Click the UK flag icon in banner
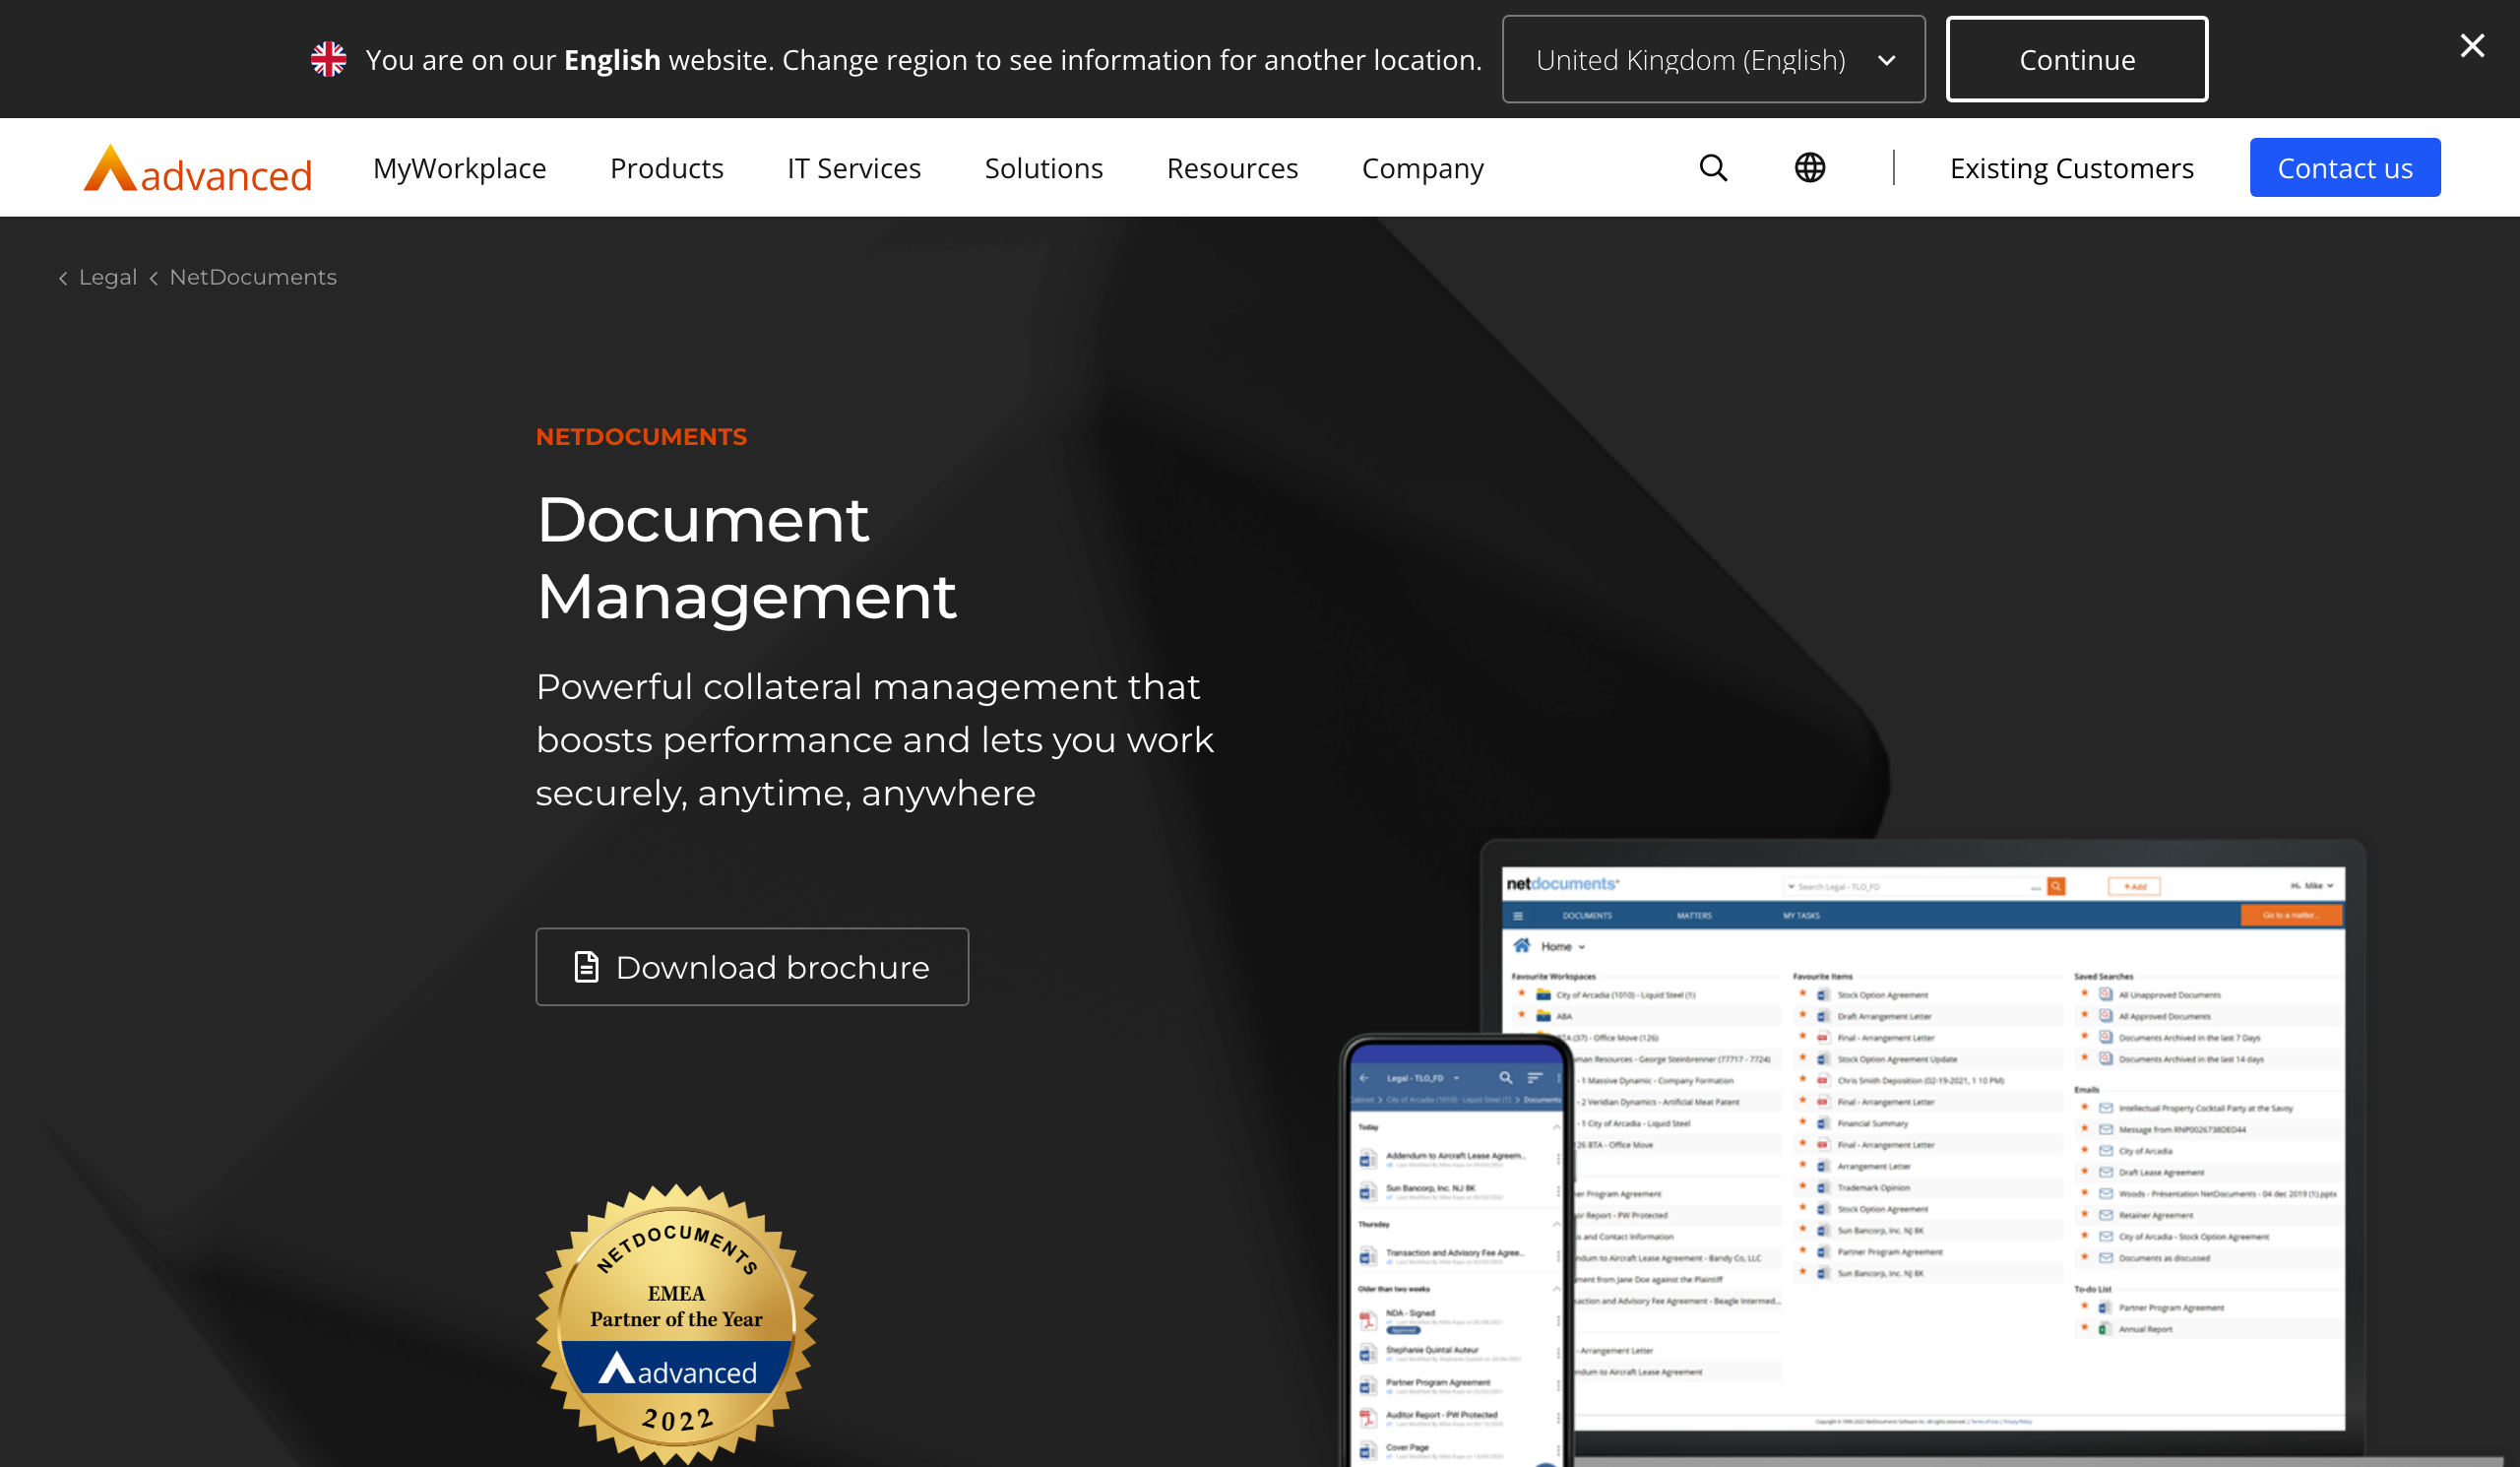The image size is (2520, 1467). (x=328, y=60)
